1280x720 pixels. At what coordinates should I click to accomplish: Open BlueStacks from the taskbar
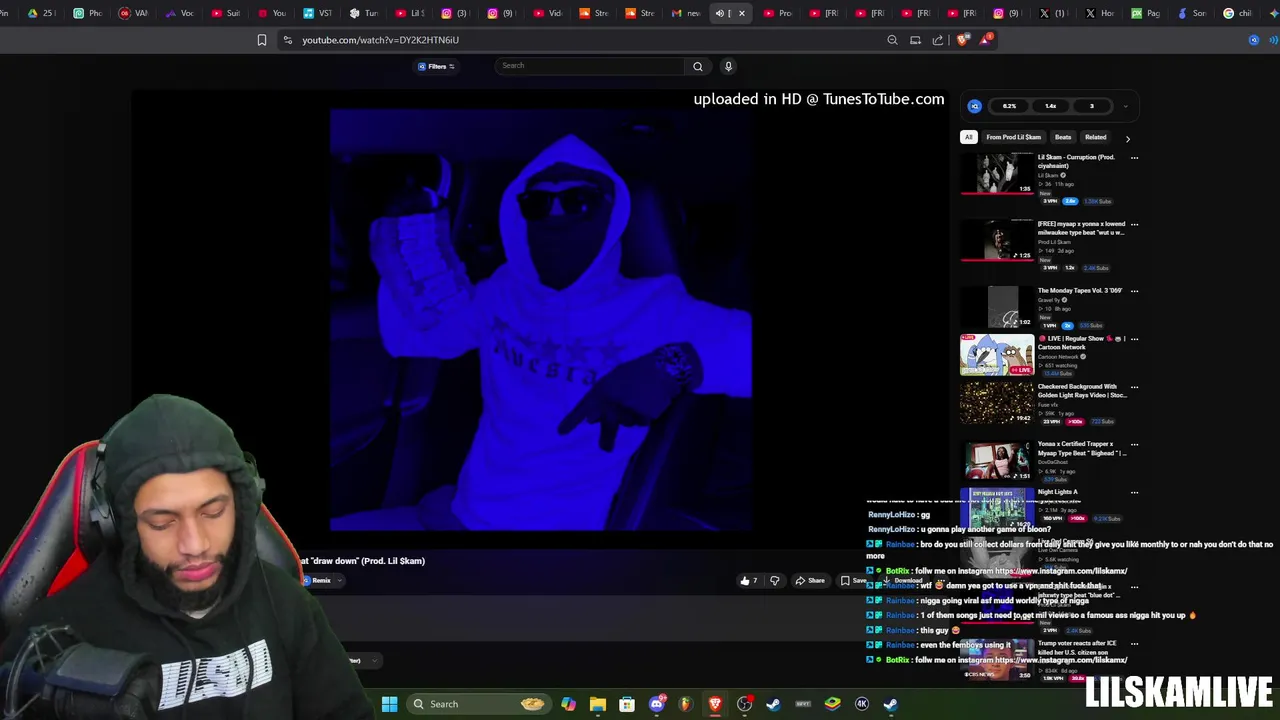[832, 704]
